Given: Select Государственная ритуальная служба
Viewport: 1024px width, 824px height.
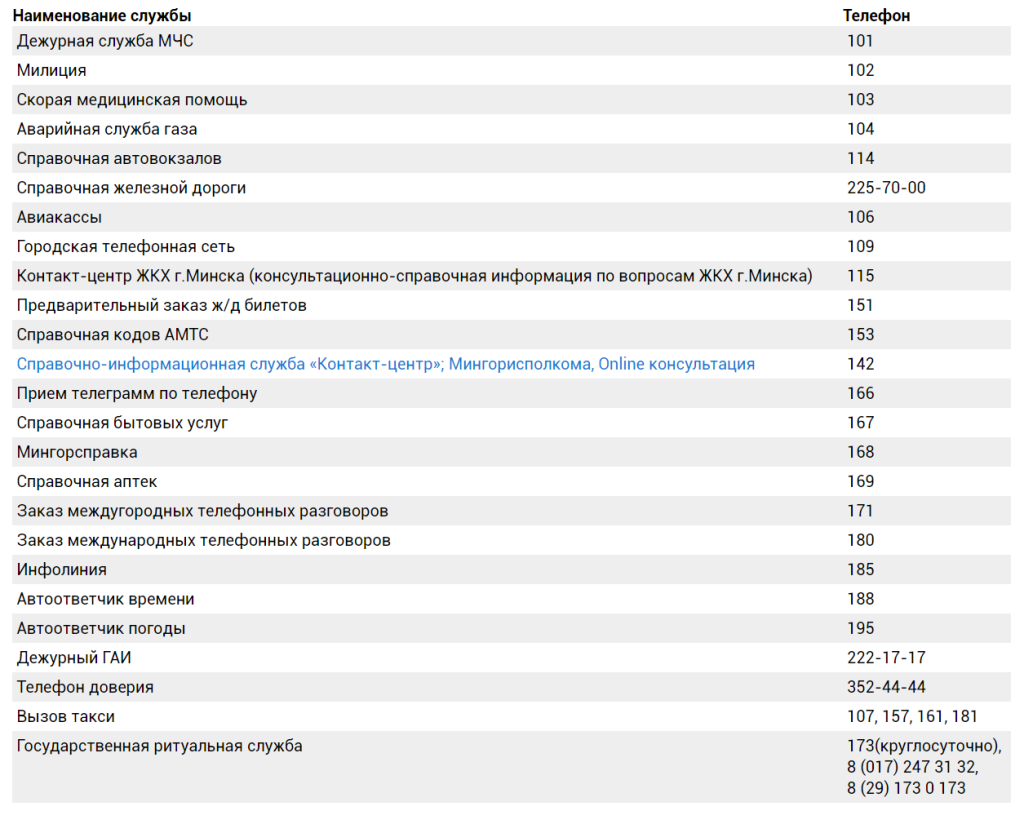Looking at the screenshot, I should coord(159,746).
